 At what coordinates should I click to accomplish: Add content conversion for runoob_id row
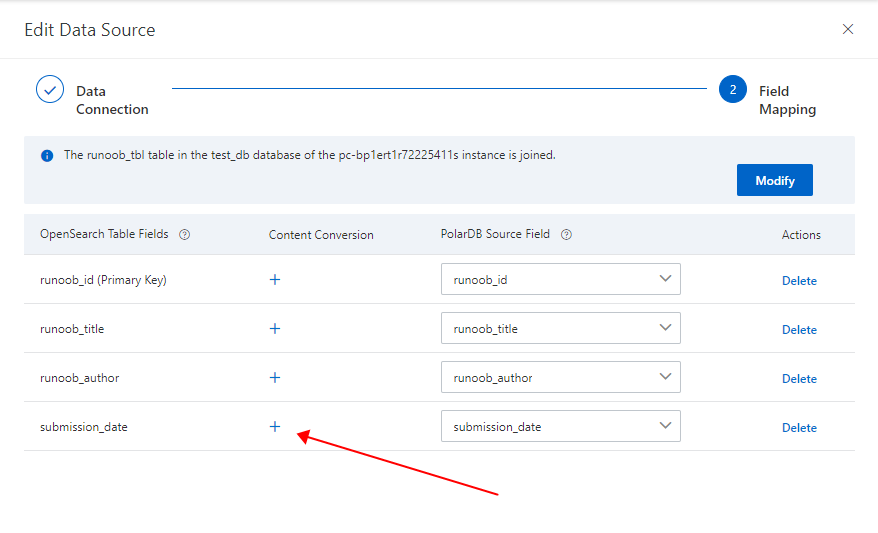click(x=275, y=280)
